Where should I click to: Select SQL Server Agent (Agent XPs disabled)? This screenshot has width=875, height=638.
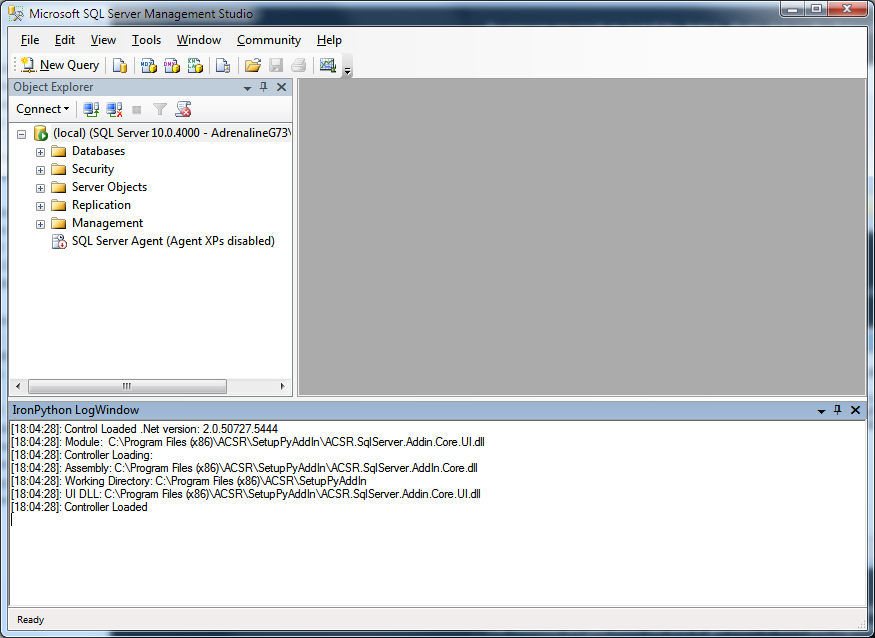[173, 241]
